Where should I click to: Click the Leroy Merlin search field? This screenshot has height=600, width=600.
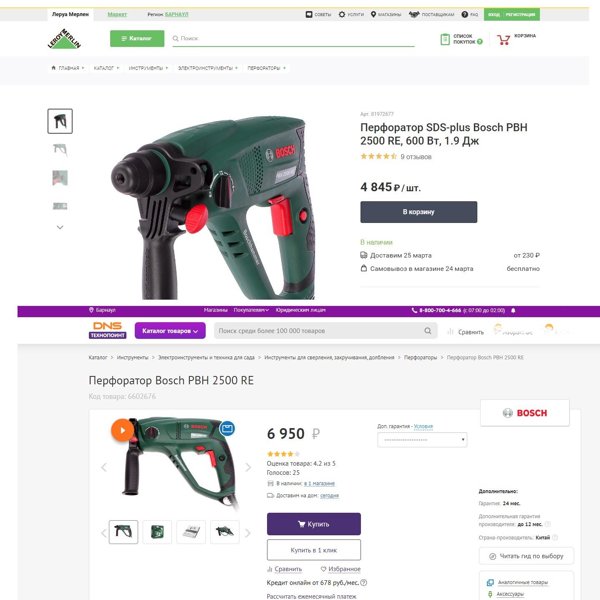pos(293,39)
